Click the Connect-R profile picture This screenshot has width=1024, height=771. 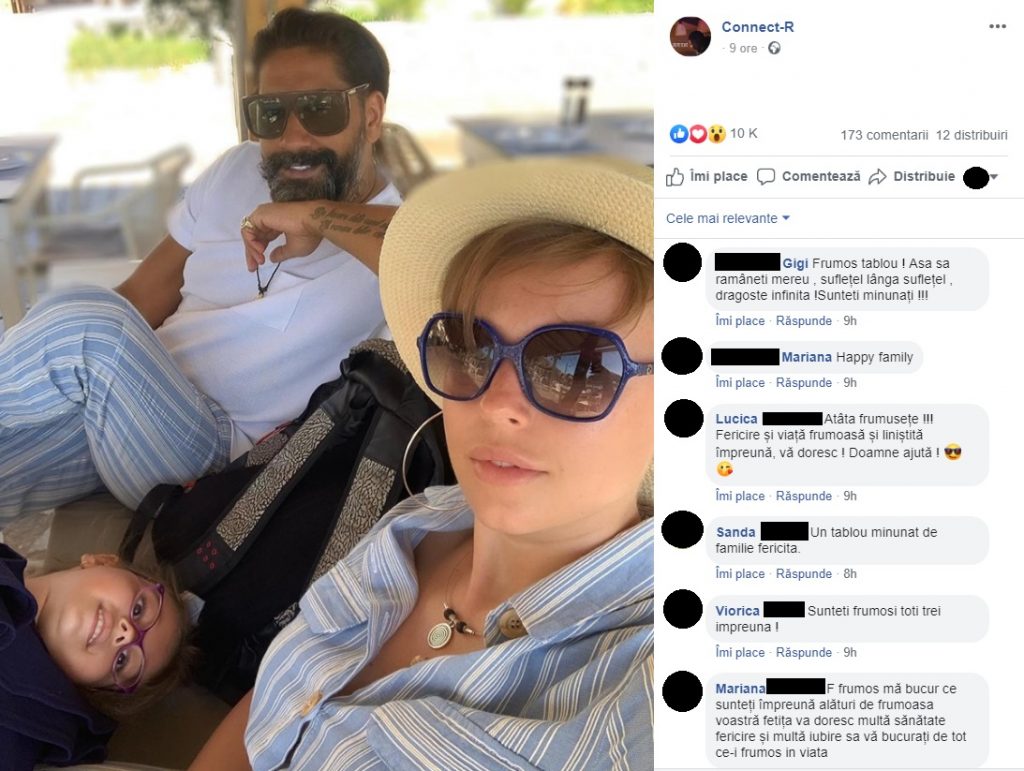(x=690, y=36)
